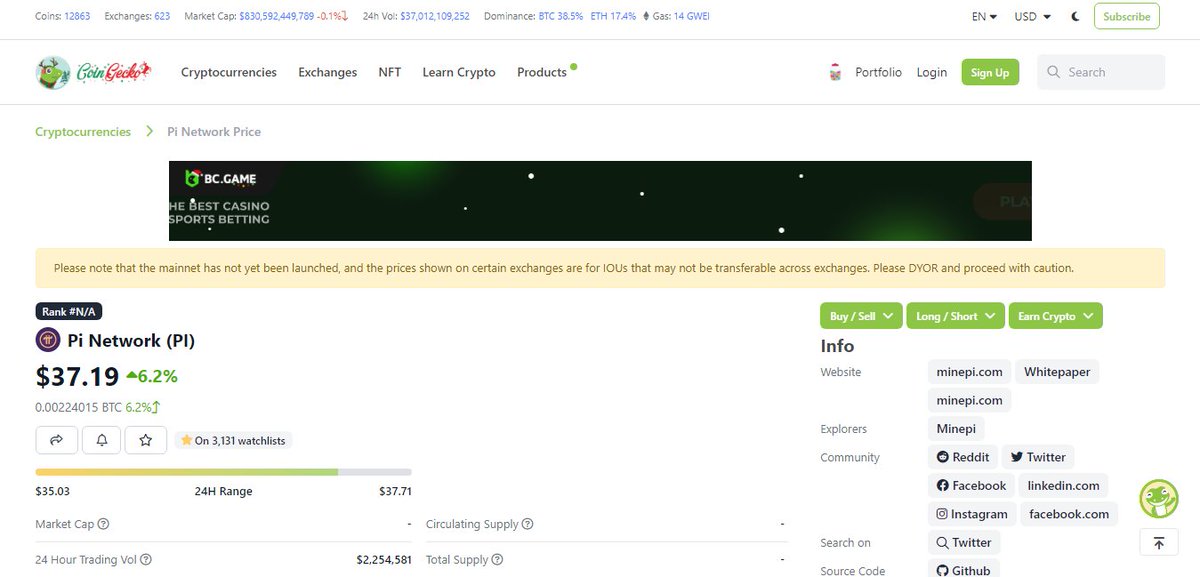
Task: Open the Products menu
Action: pos(542,72)
